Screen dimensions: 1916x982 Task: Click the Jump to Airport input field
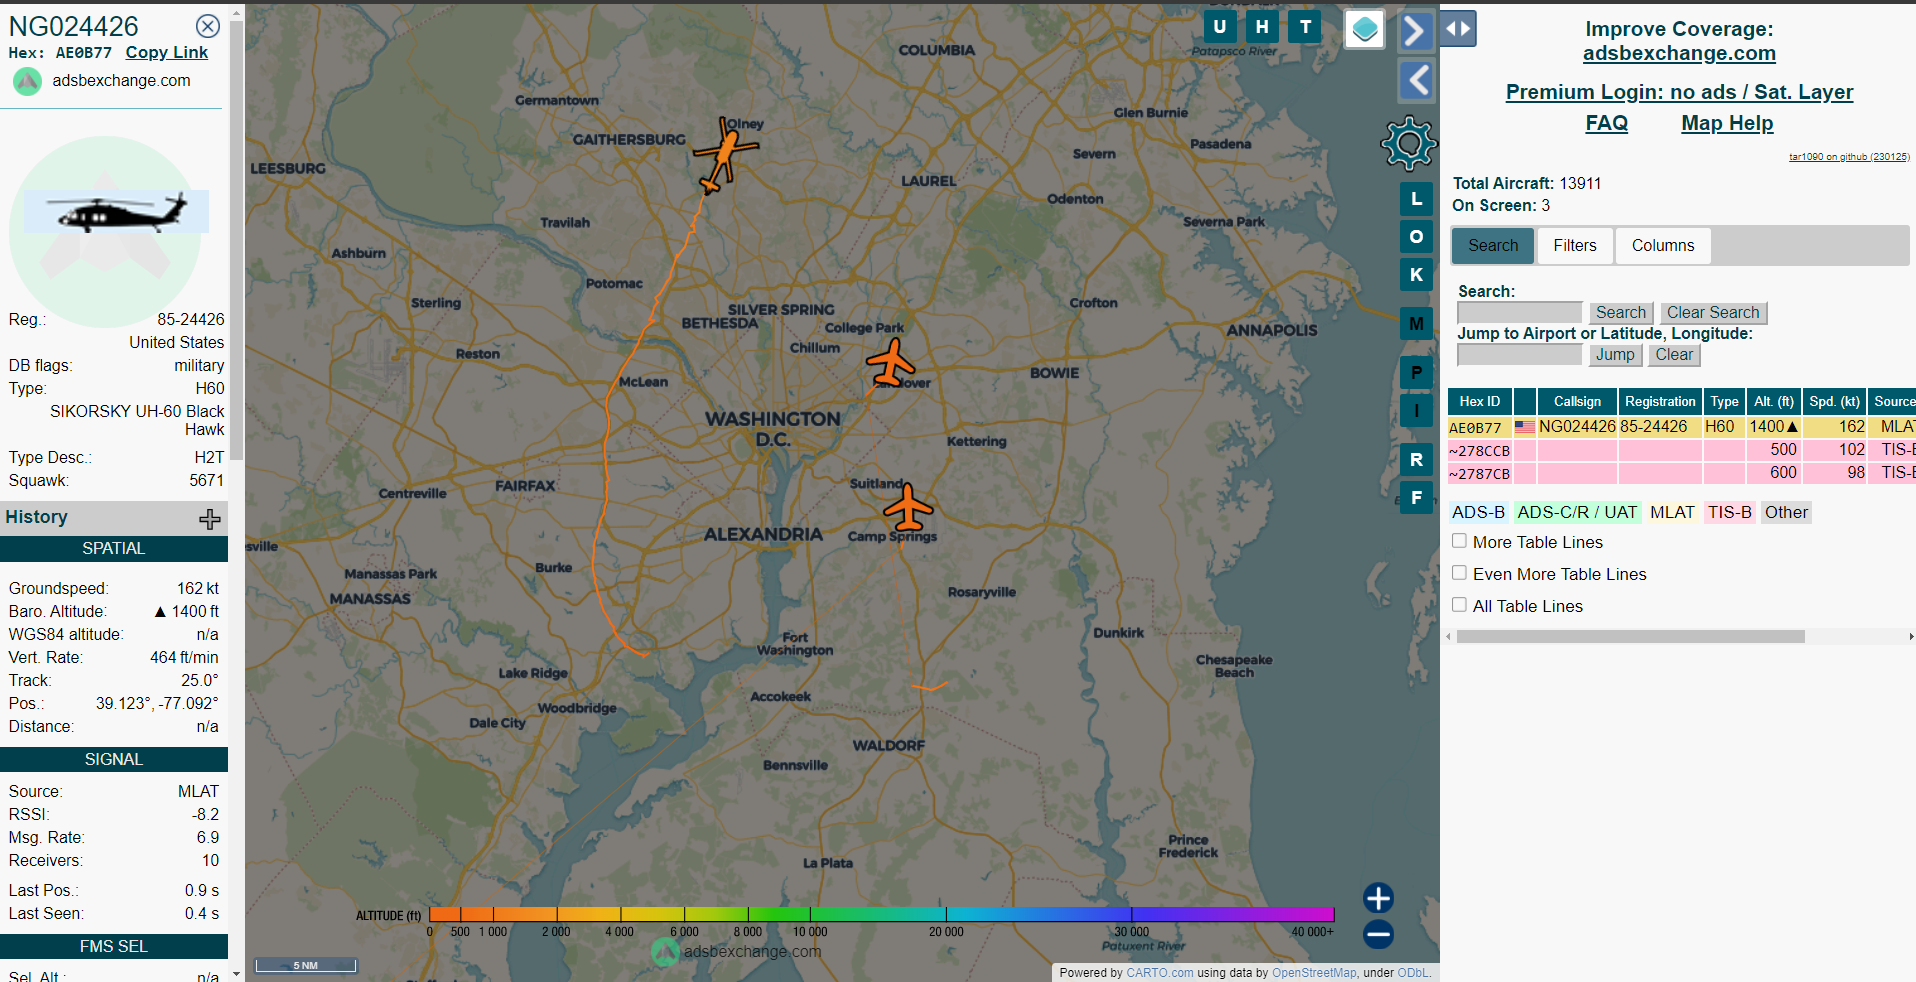1520,355
